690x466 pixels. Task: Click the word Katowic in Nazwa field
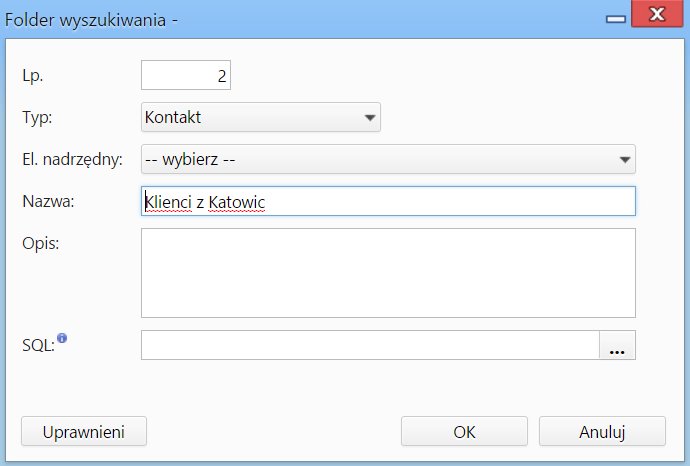click(x=237, y=202)
